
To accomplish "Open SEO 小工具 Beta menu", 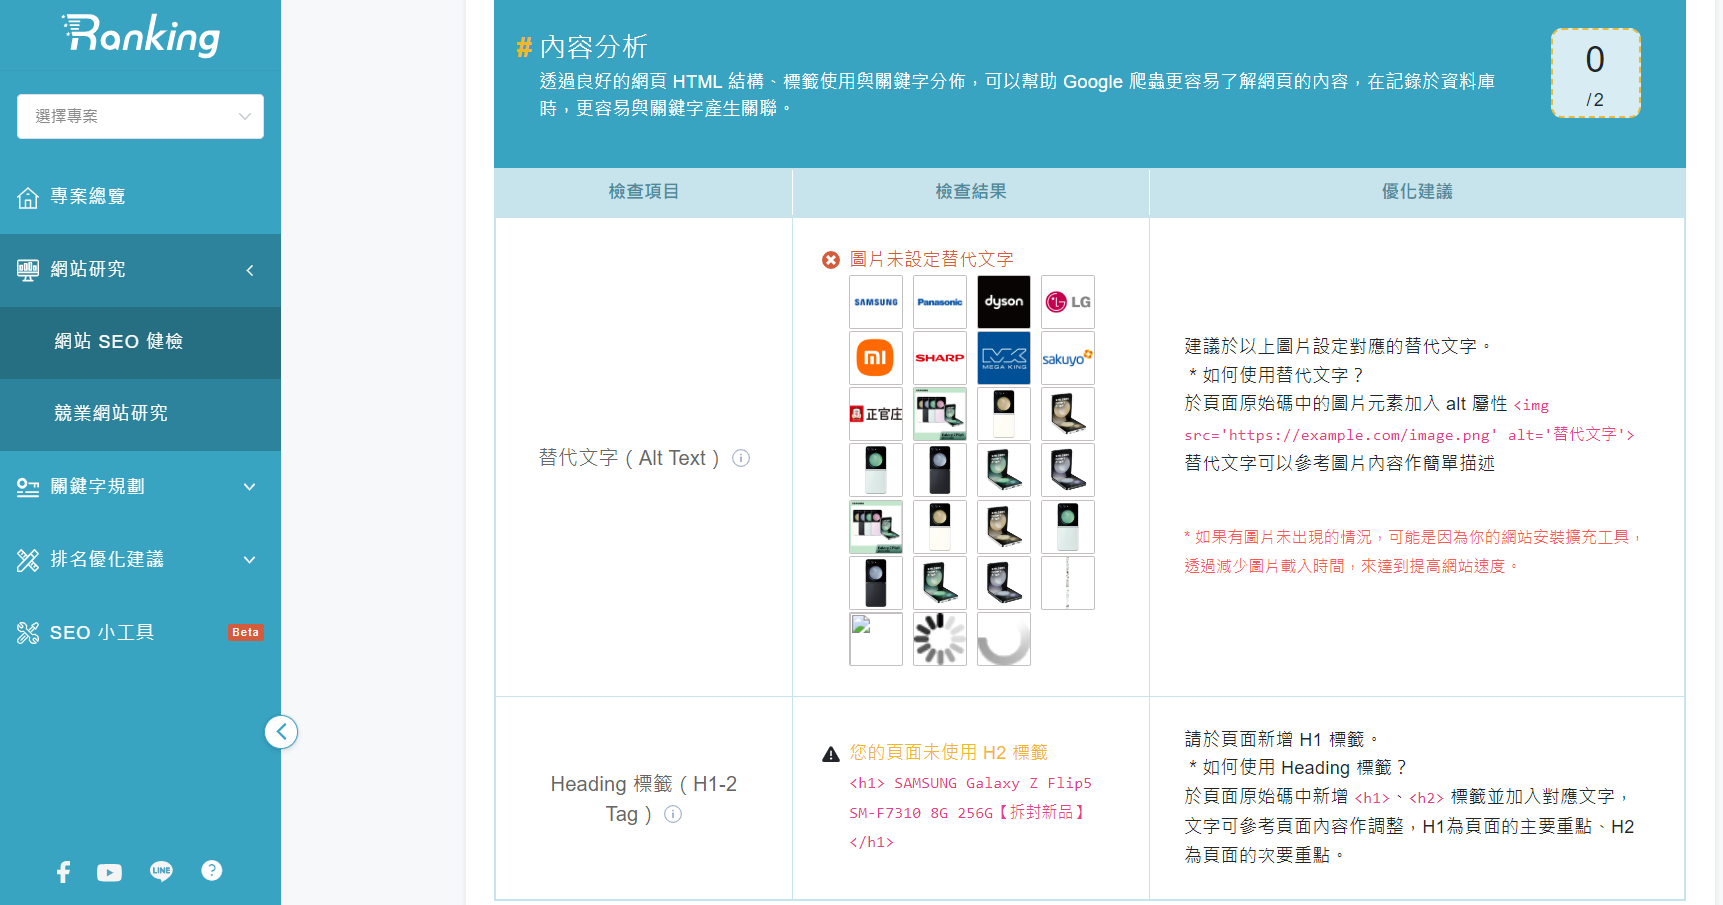I will coord(140,633).
